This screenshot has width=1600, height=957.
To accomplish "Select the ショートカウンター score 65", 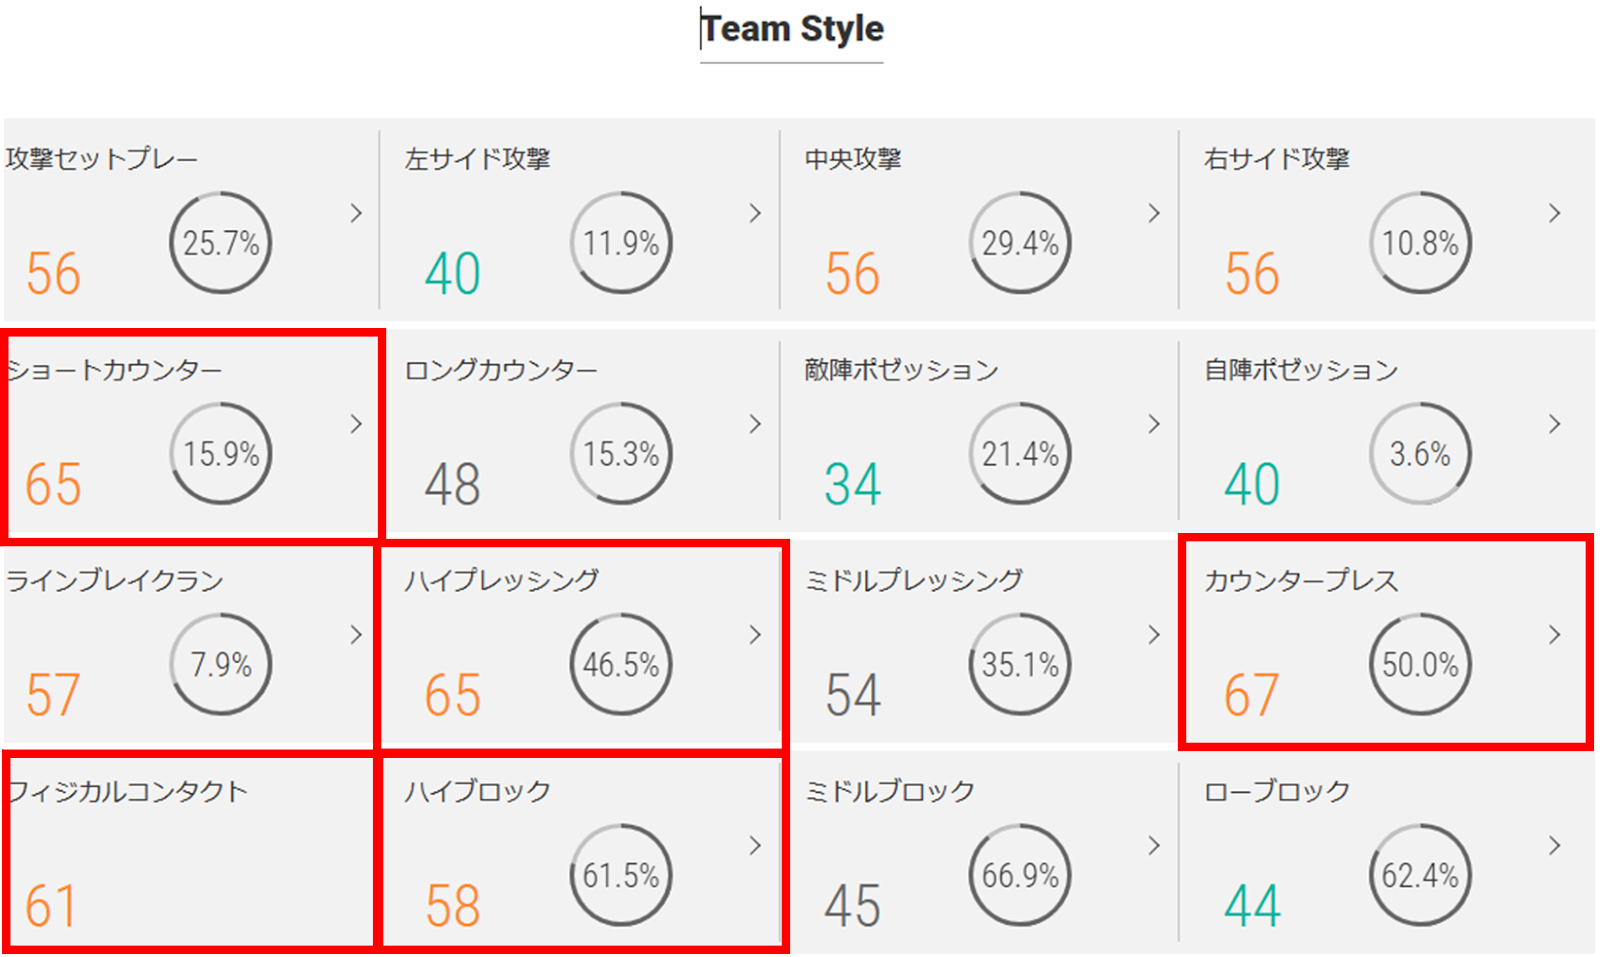I will tap(53, 485).
